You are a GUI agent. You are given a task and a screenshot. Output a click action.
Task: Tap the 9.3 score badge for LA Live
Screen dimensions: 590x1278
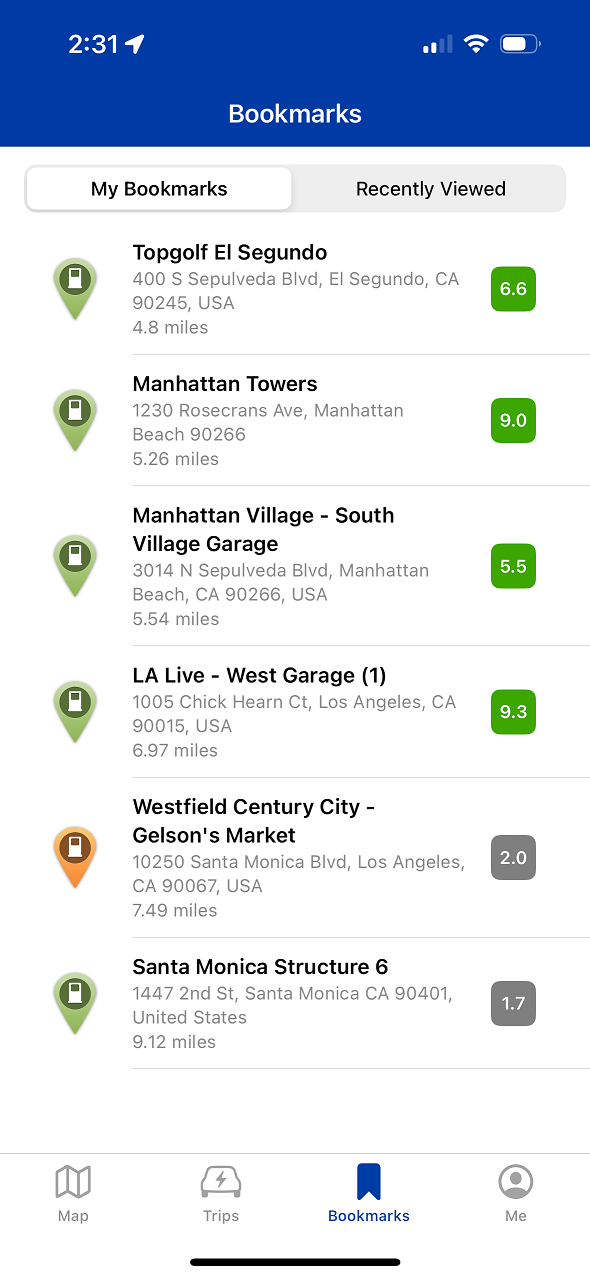tap(513, 712)
